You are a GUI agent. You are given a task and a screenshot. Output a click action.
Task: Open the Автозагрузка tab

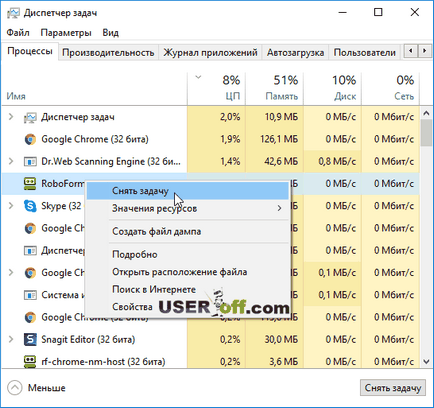click(x=295, y=53)
